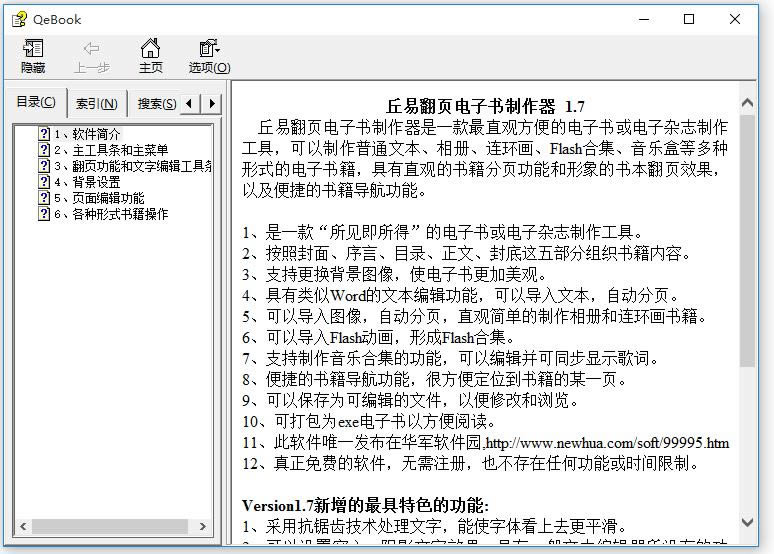The image size is (774, 554).
Task: Click the heading Version1.7新增的最具特色的功能
Action: (x=365, y=506)
